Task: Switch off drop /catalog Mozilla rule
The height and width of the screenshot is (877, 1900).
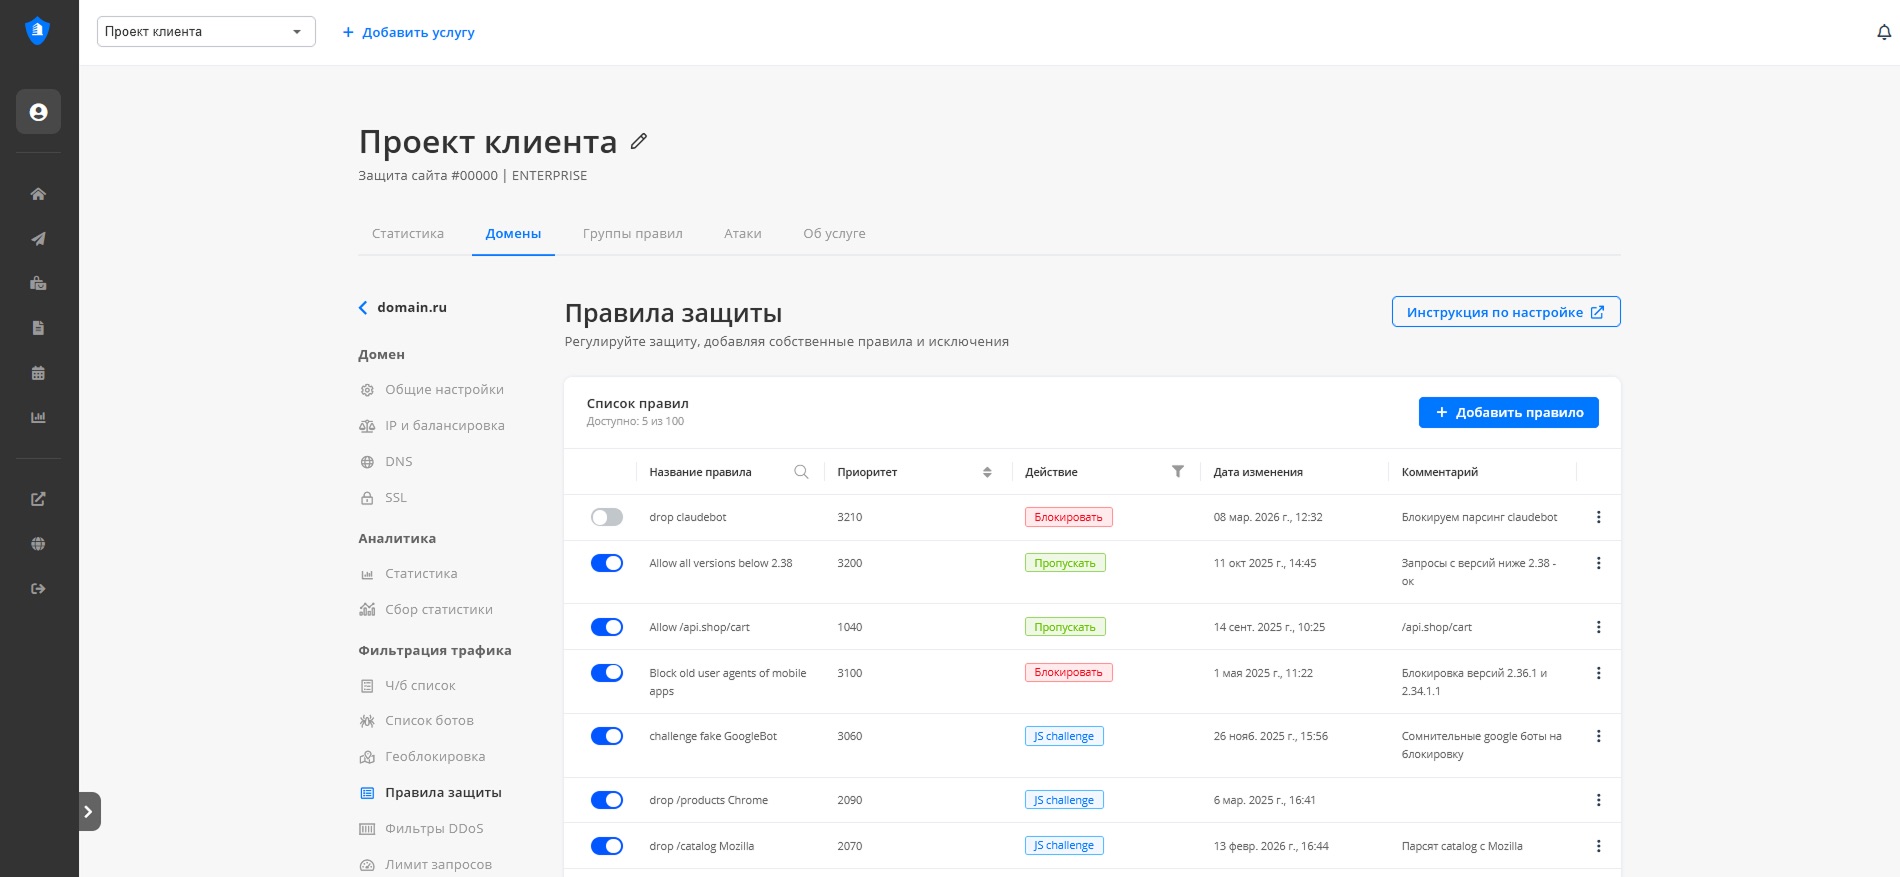Action: pos(607,846)
